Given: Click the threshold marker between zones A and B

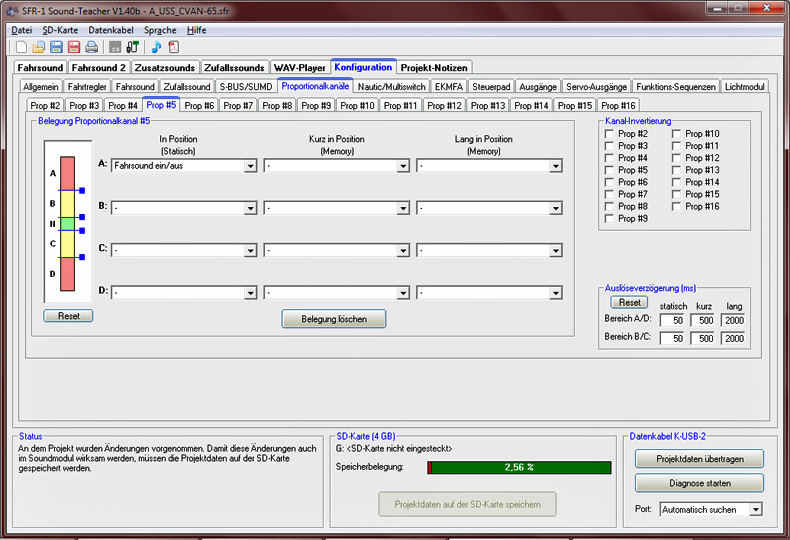Looking at the screenshot, I should click(82, 190).
